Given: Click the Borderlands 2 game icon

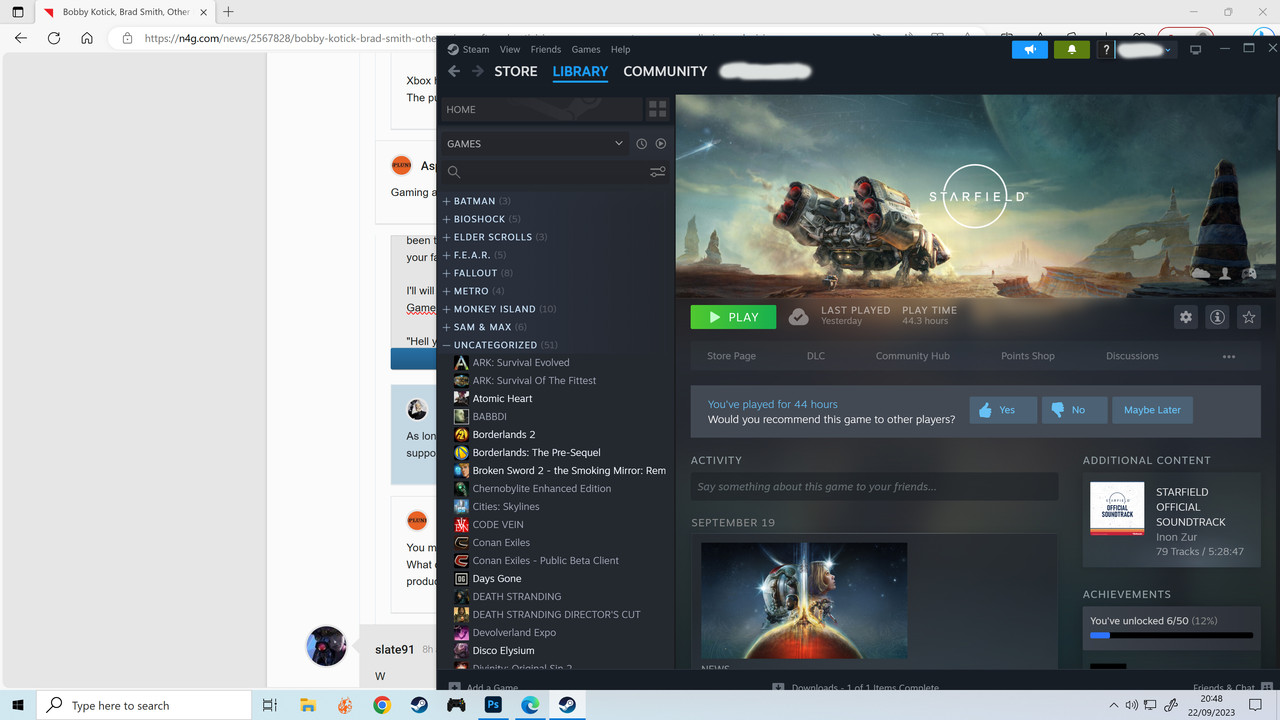Looking at the screenshot, I should click(461, 435).
